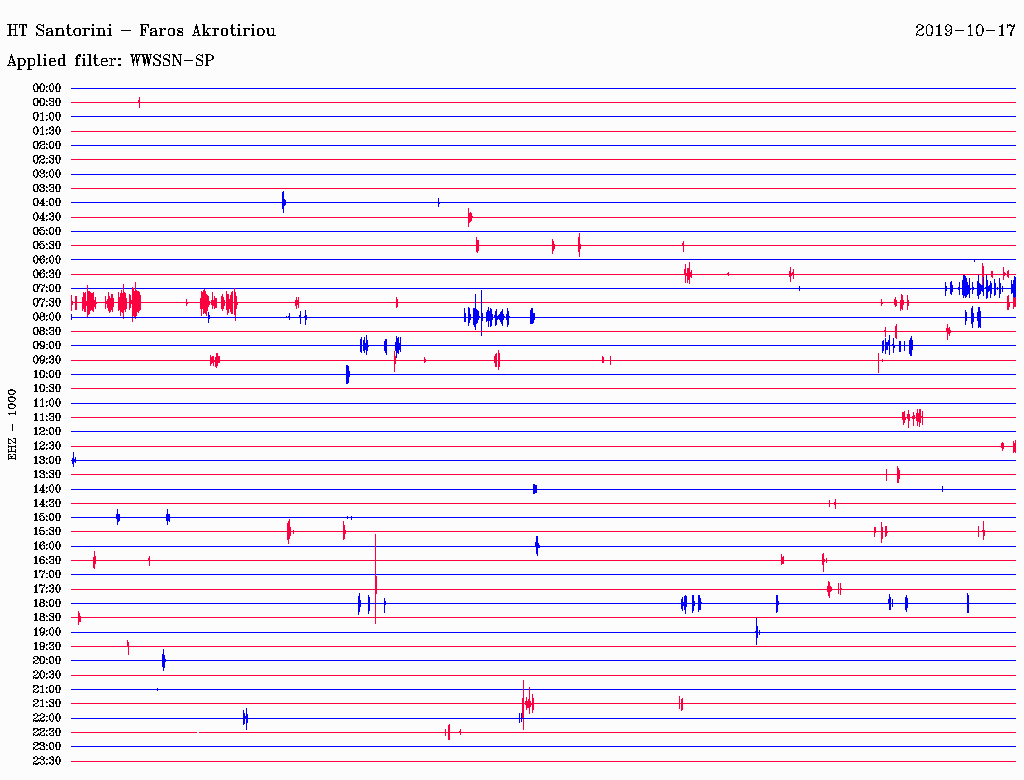Screen dimensions: 1024x780
Task: Select the 03:30 time label
Action: (46, 189)
